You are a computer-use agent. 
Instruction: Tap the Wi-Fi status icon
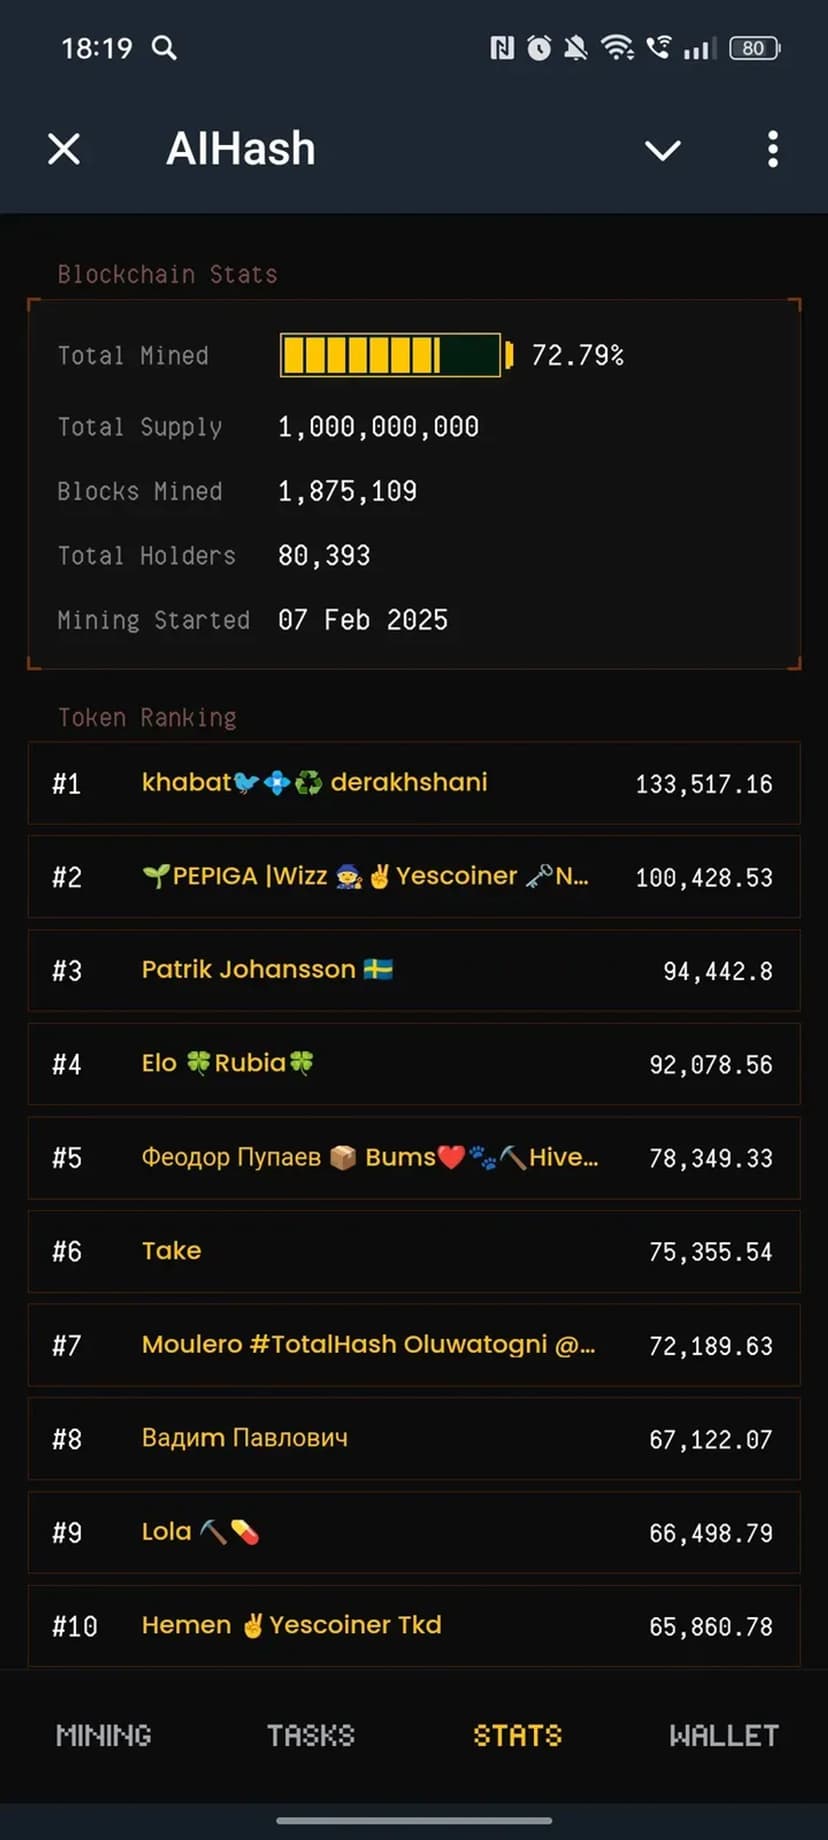tap(617, 48)
